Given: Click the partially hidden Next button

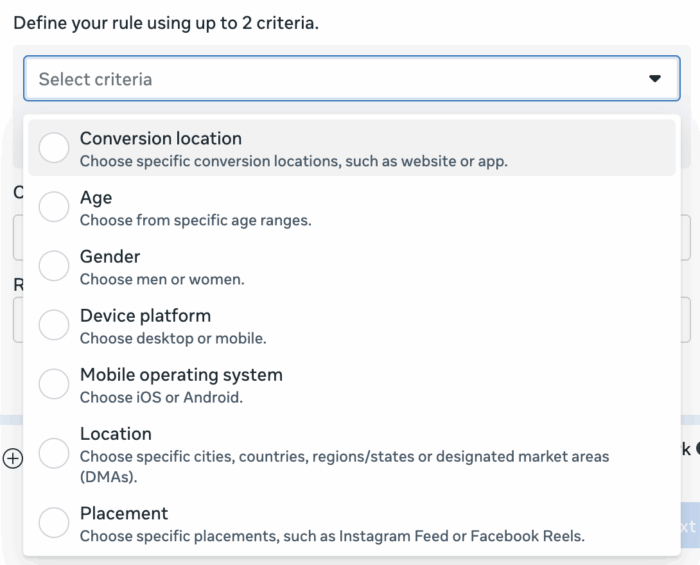Looking at the screenshot, I should coord(688,527).
